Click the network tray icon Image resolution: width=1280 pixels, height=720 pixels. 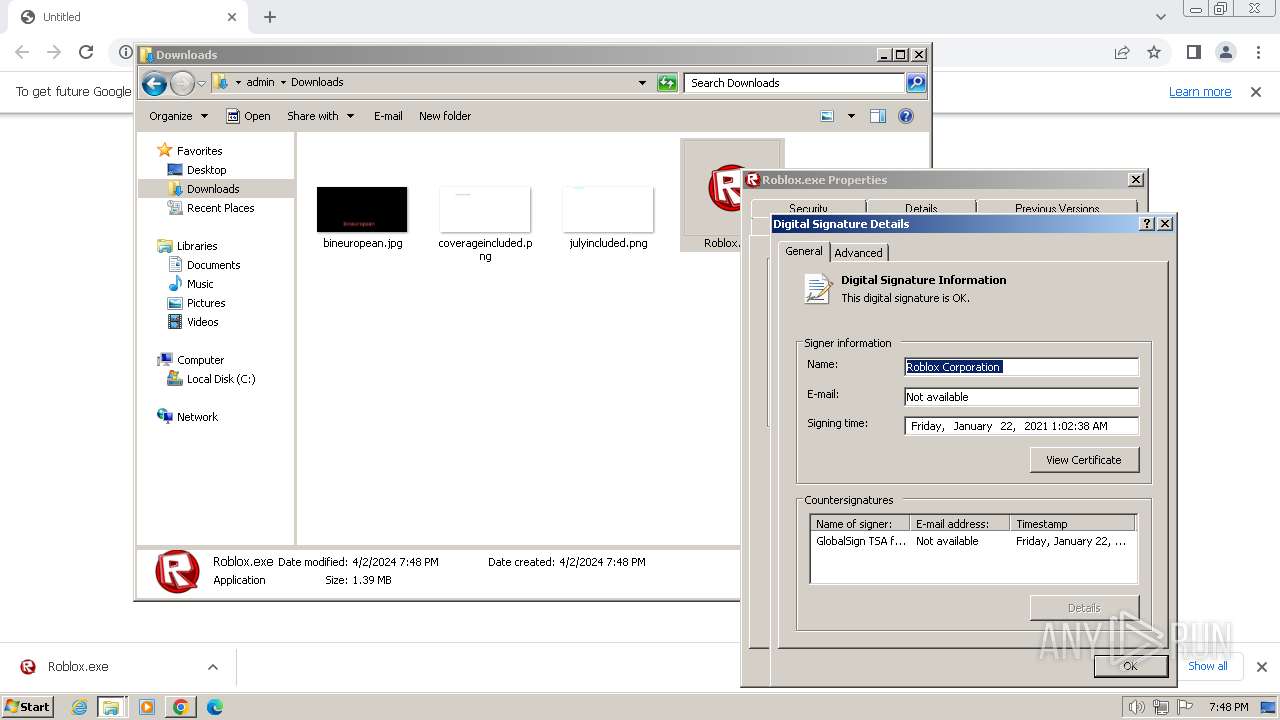click(1160, 707)
